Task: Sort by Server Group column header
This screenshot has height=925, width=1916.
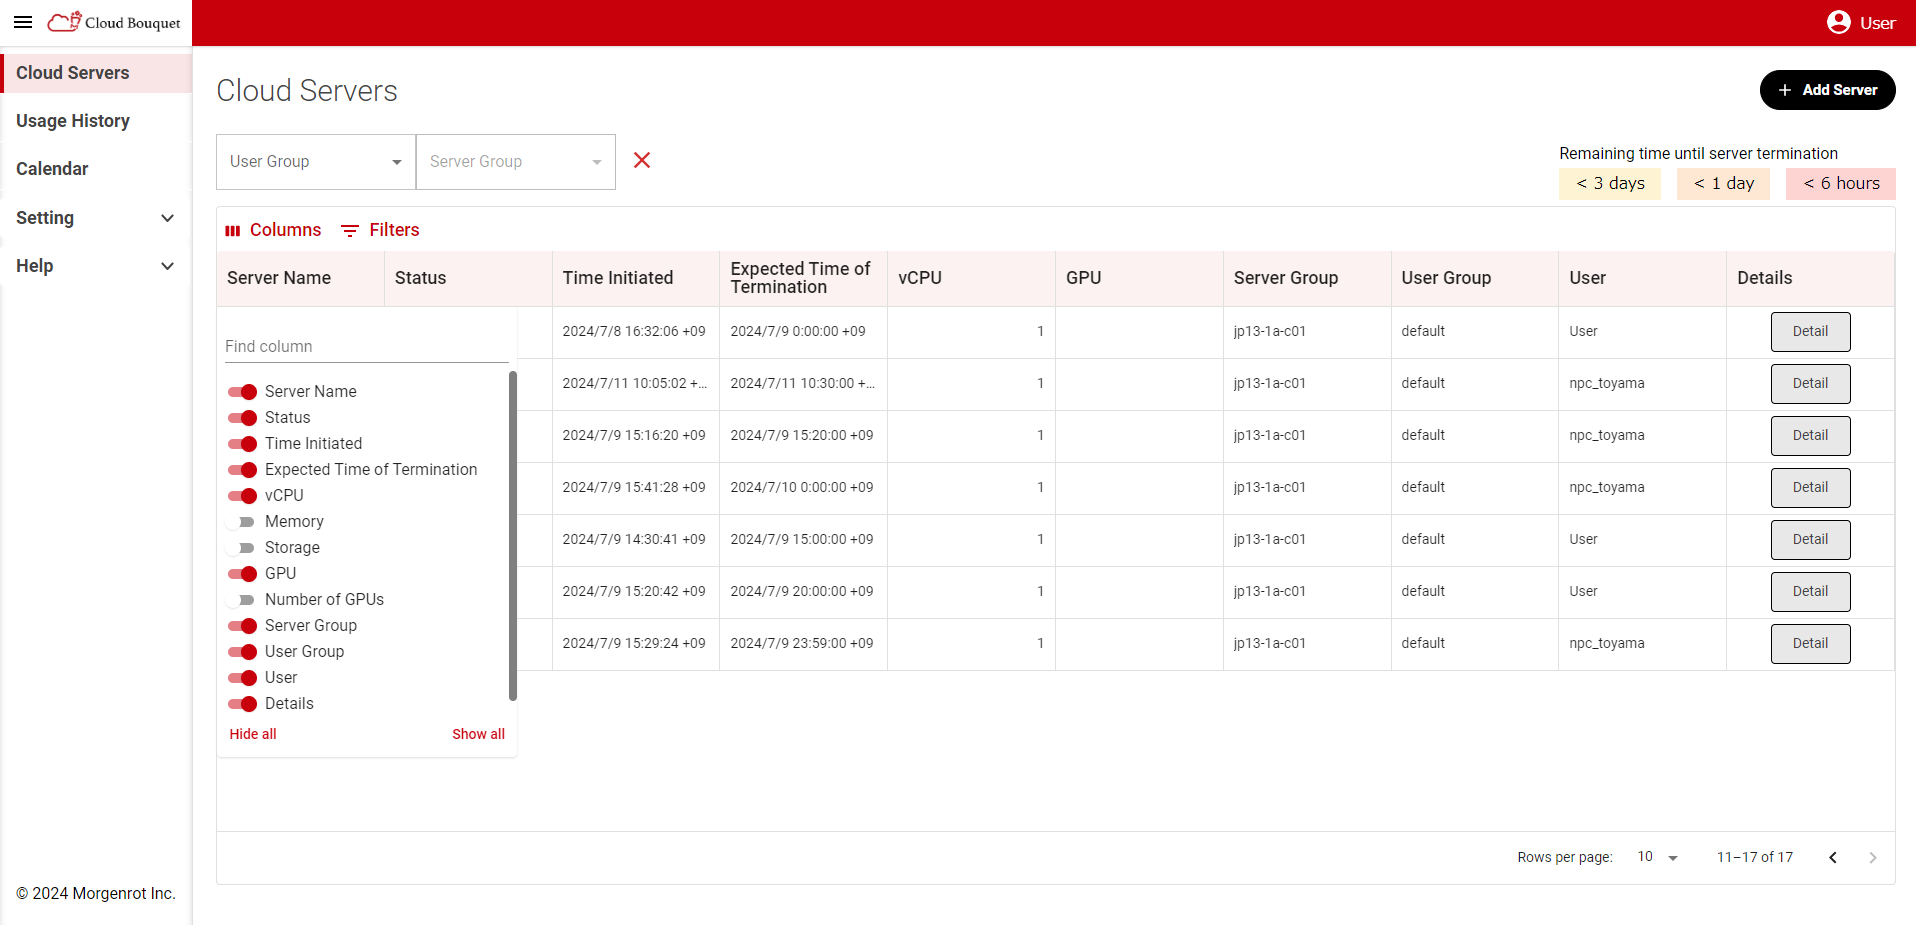Action: tap(1308, 278)
